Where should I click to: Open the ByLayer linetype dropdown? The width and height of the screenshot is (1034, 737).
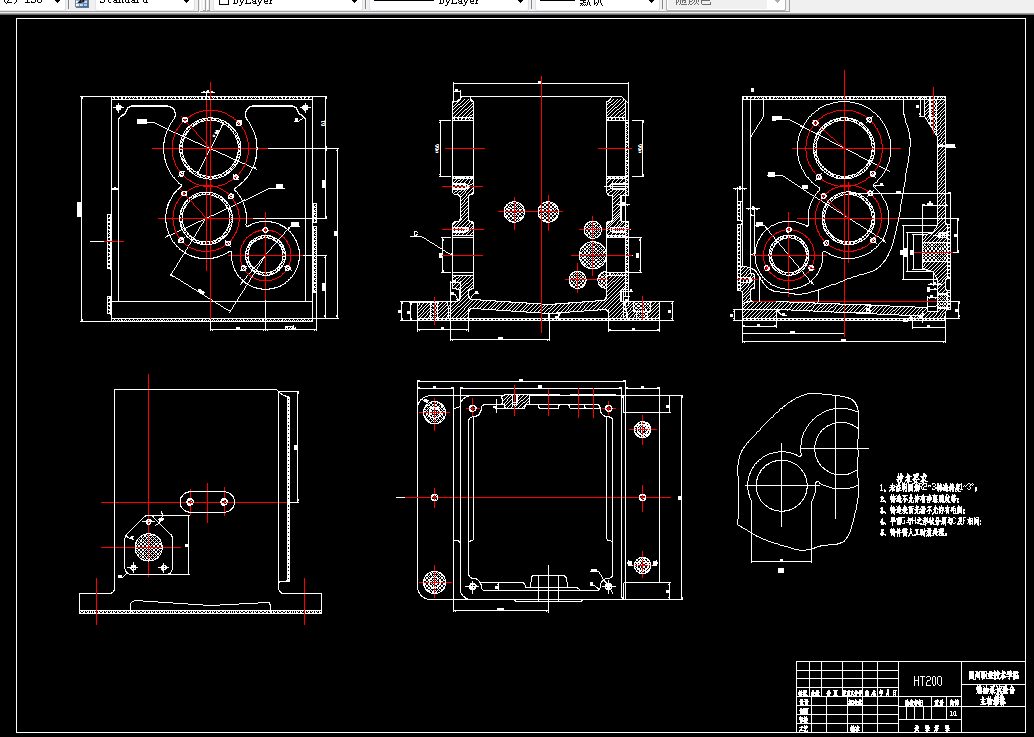[x=448, y=3]
